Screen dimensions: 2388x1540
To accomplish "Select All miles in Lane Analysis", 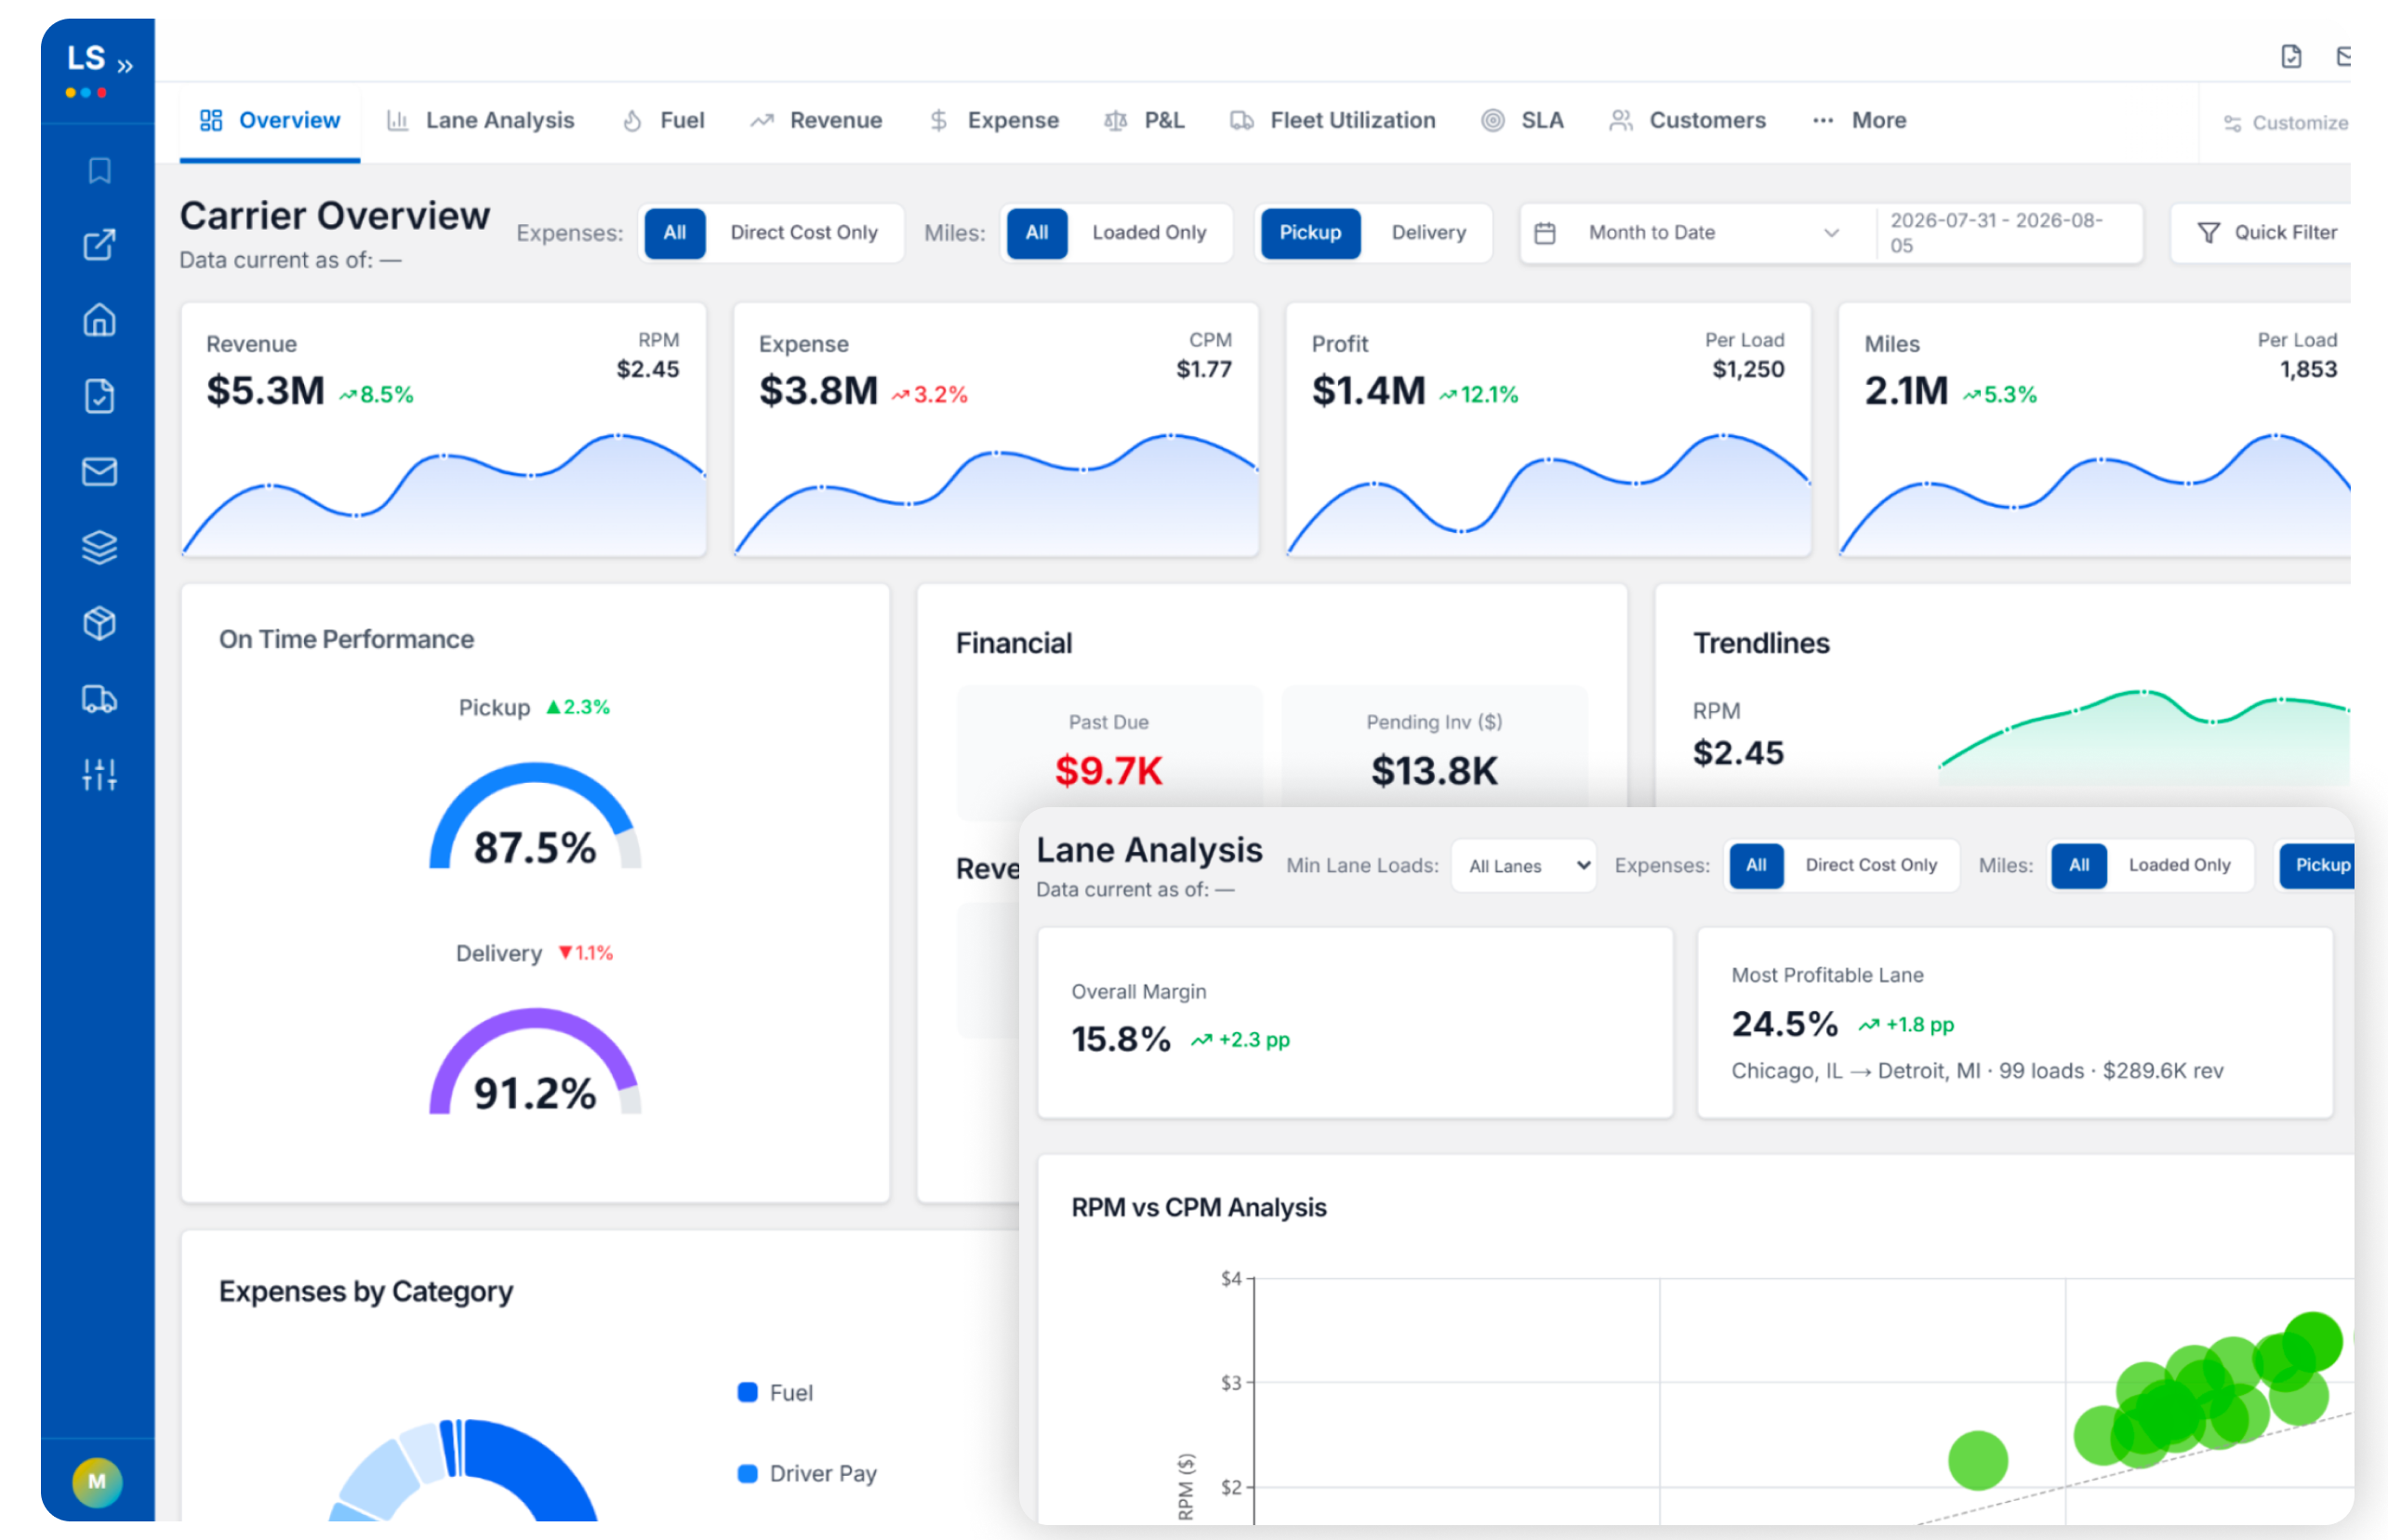I will tap(2079, 865).
